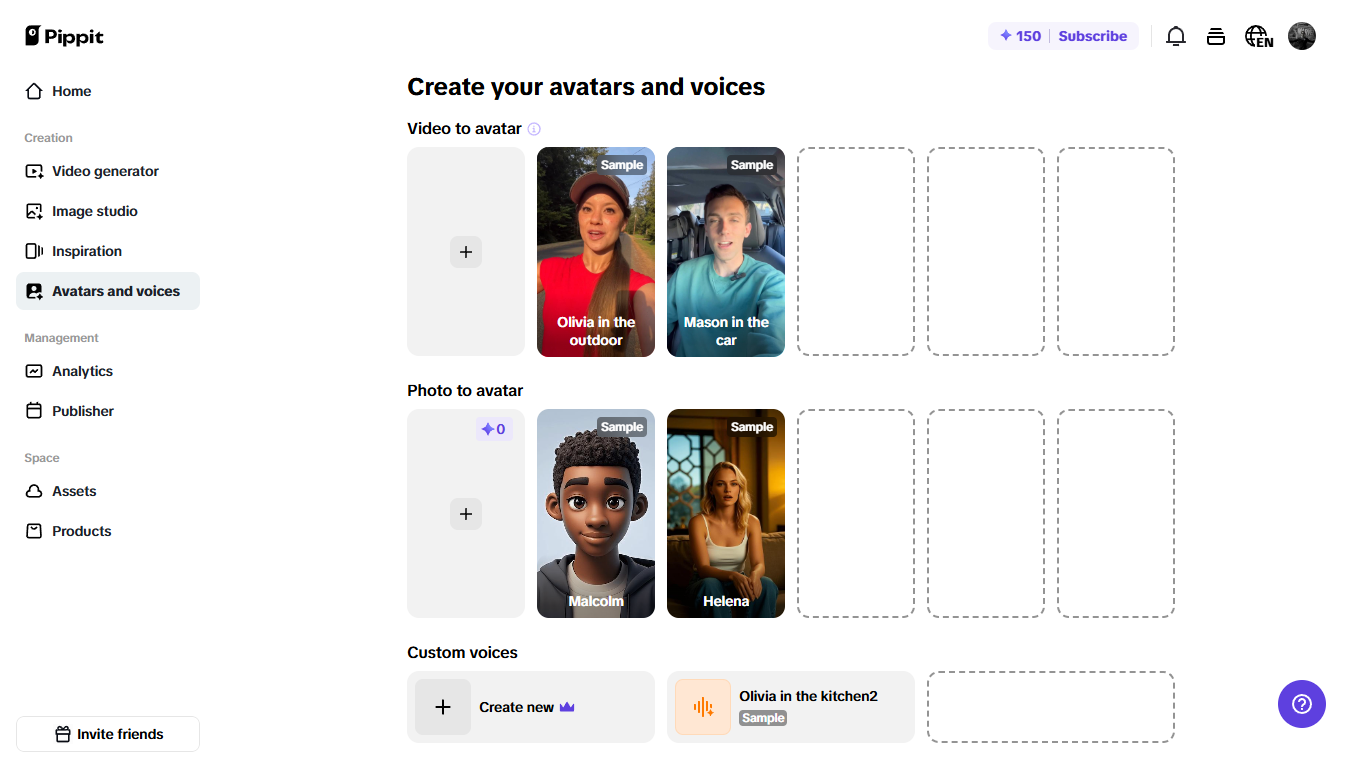
Task: Open the EN language selector
Action: [x=1258, y=36]
